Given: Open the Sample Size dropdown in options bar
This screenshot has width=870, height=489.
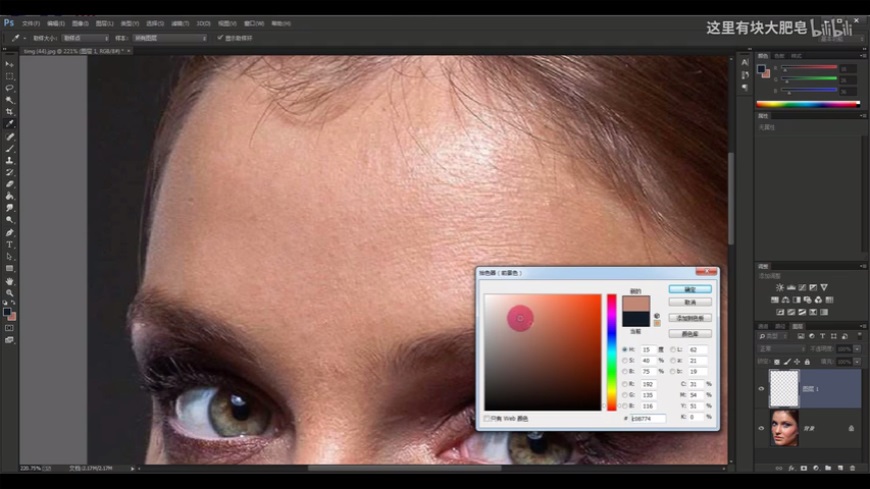Looking at the screenshot, I should [x=85, y=38].
